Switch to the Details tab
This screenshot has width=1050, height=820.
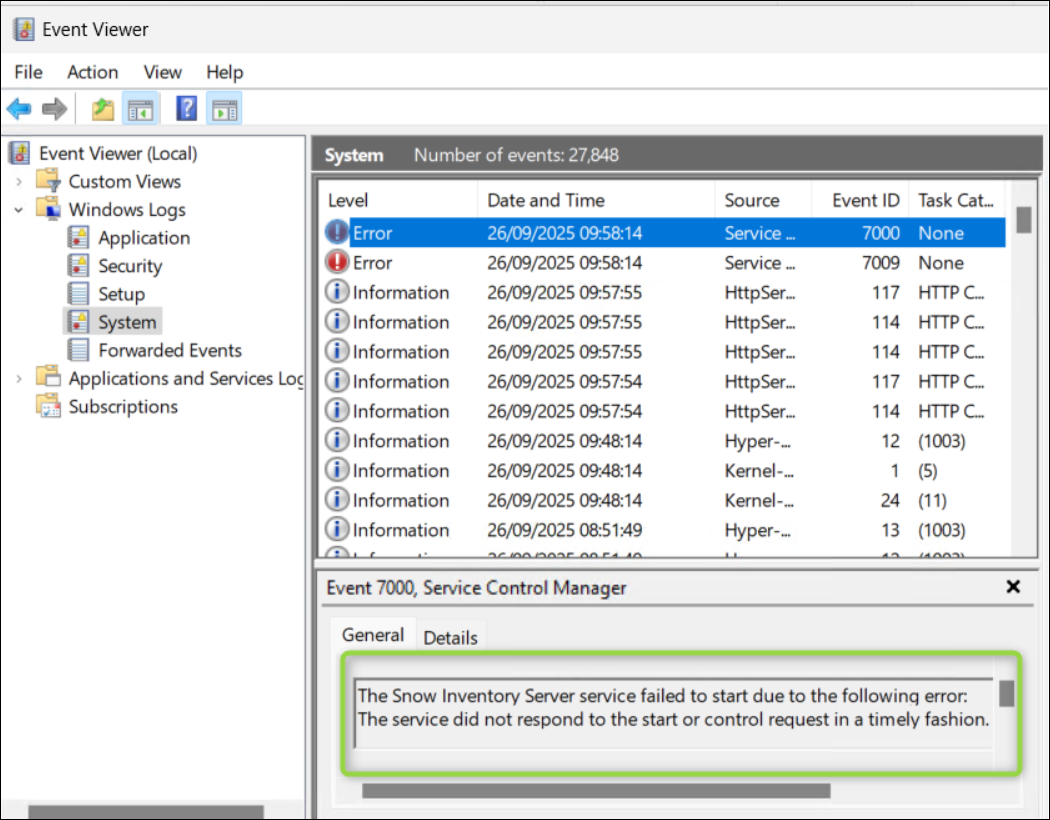(451, 636)
